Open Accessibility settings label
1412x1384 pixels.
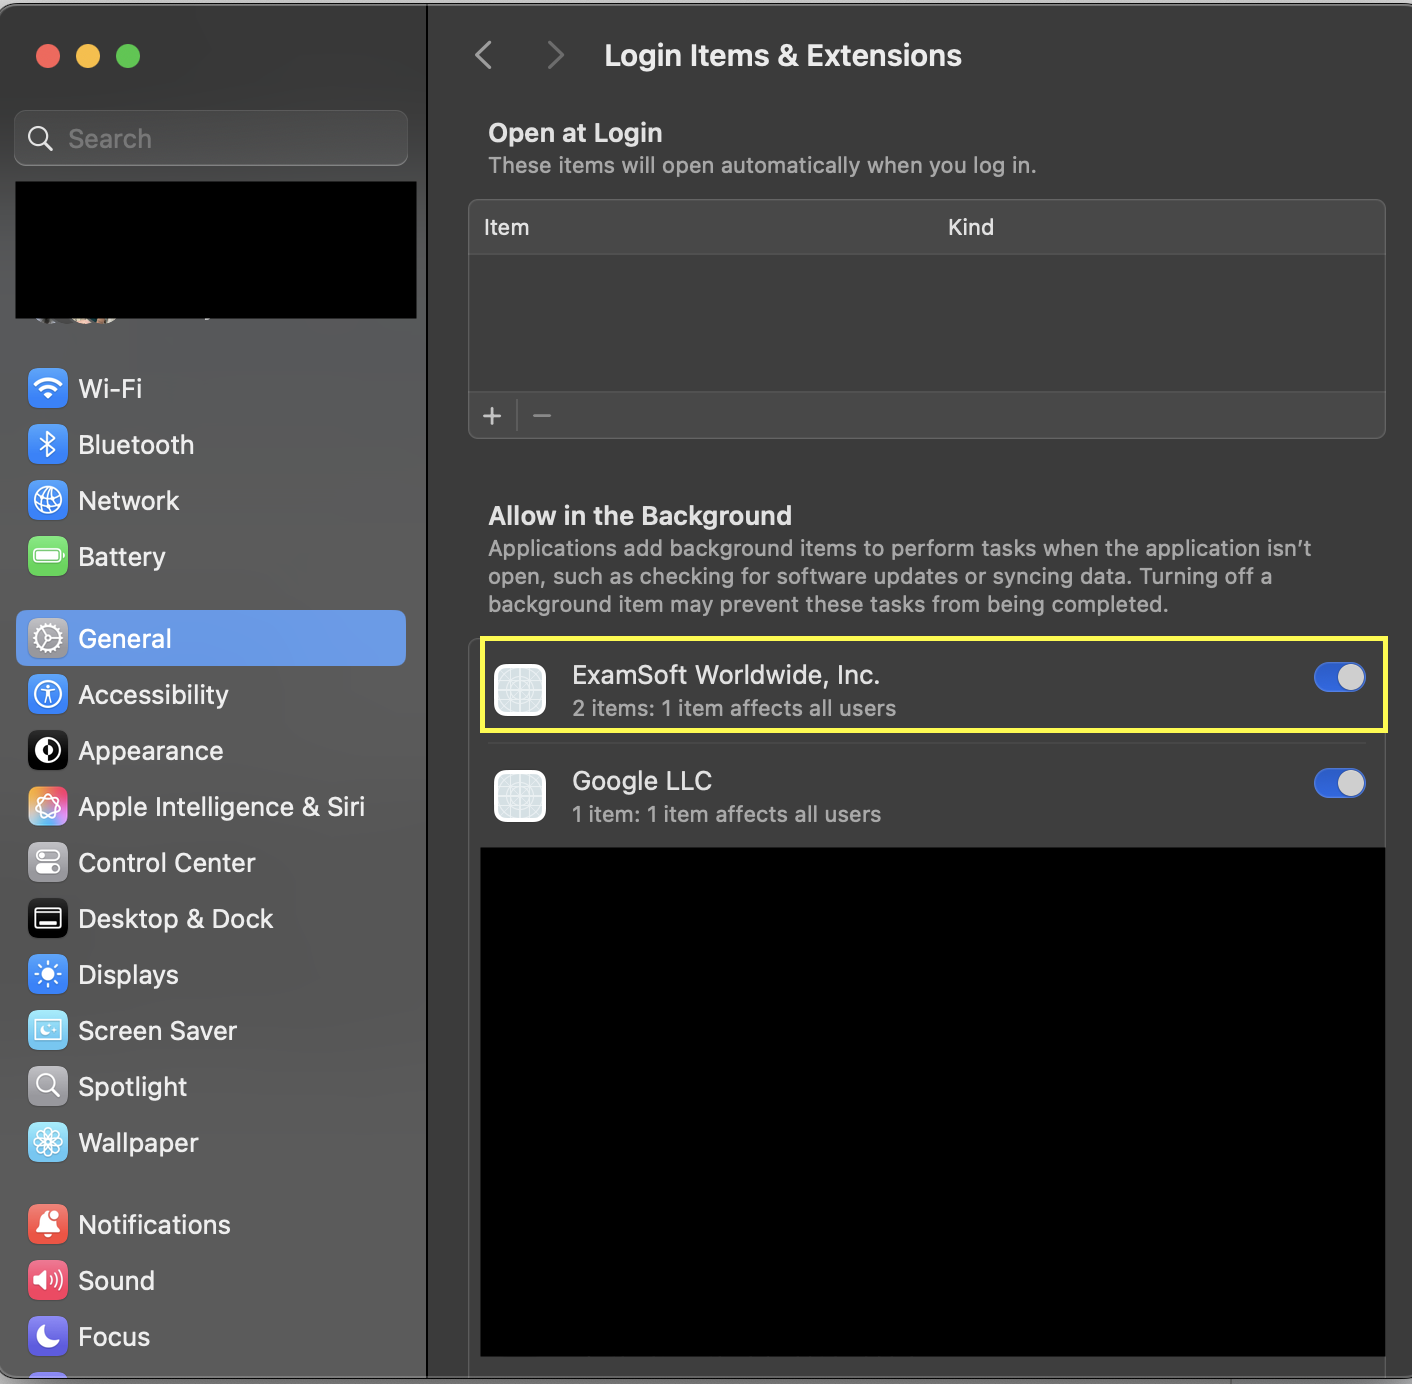click(153, 694)
